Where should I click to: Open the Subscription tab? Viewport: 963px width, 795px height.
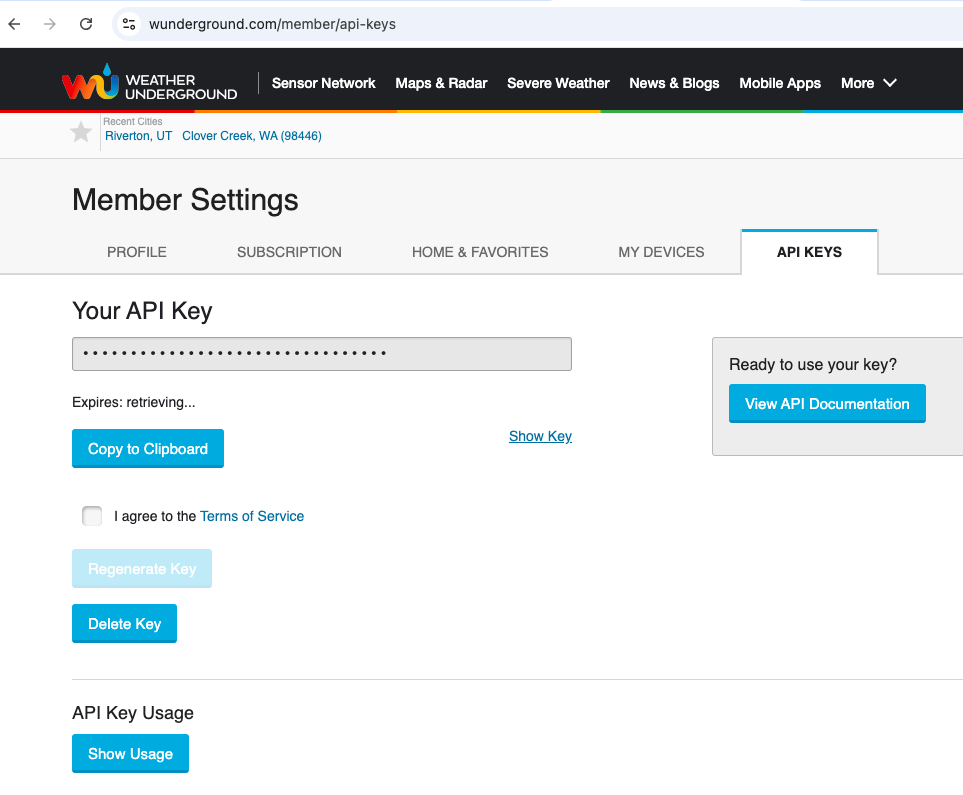(x=289, y=252)
